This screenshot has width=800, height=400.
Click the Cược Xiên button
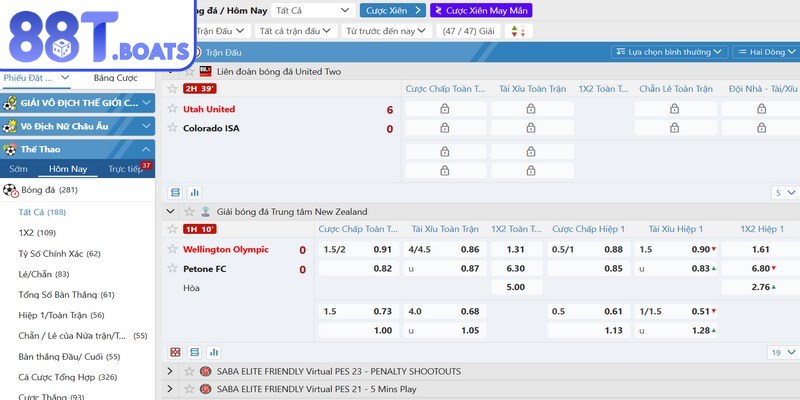click(393, 10)
